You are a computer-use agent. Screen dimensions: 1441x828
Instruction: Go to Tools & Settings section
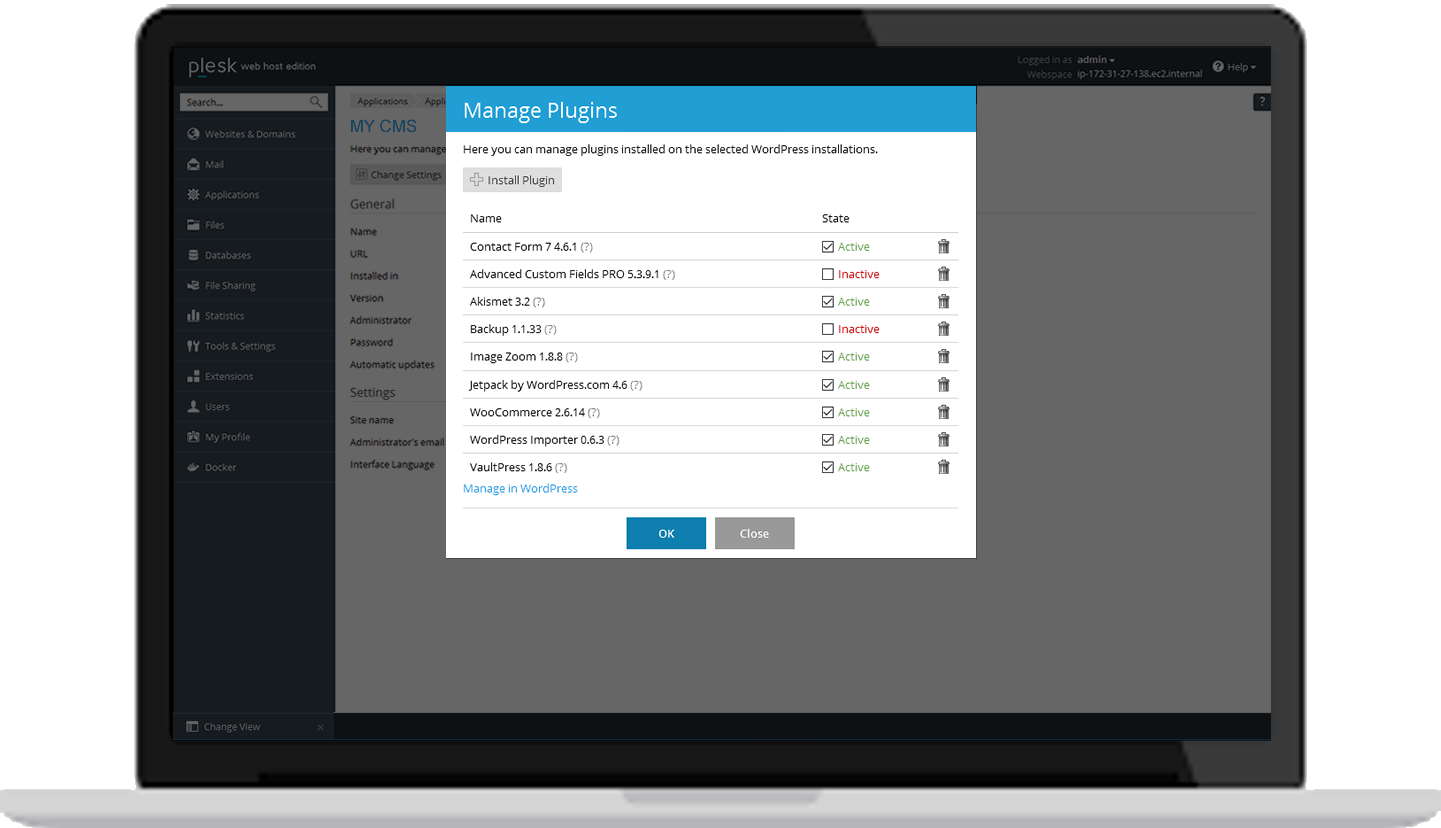pyautogui.click(x=254, y=346)
